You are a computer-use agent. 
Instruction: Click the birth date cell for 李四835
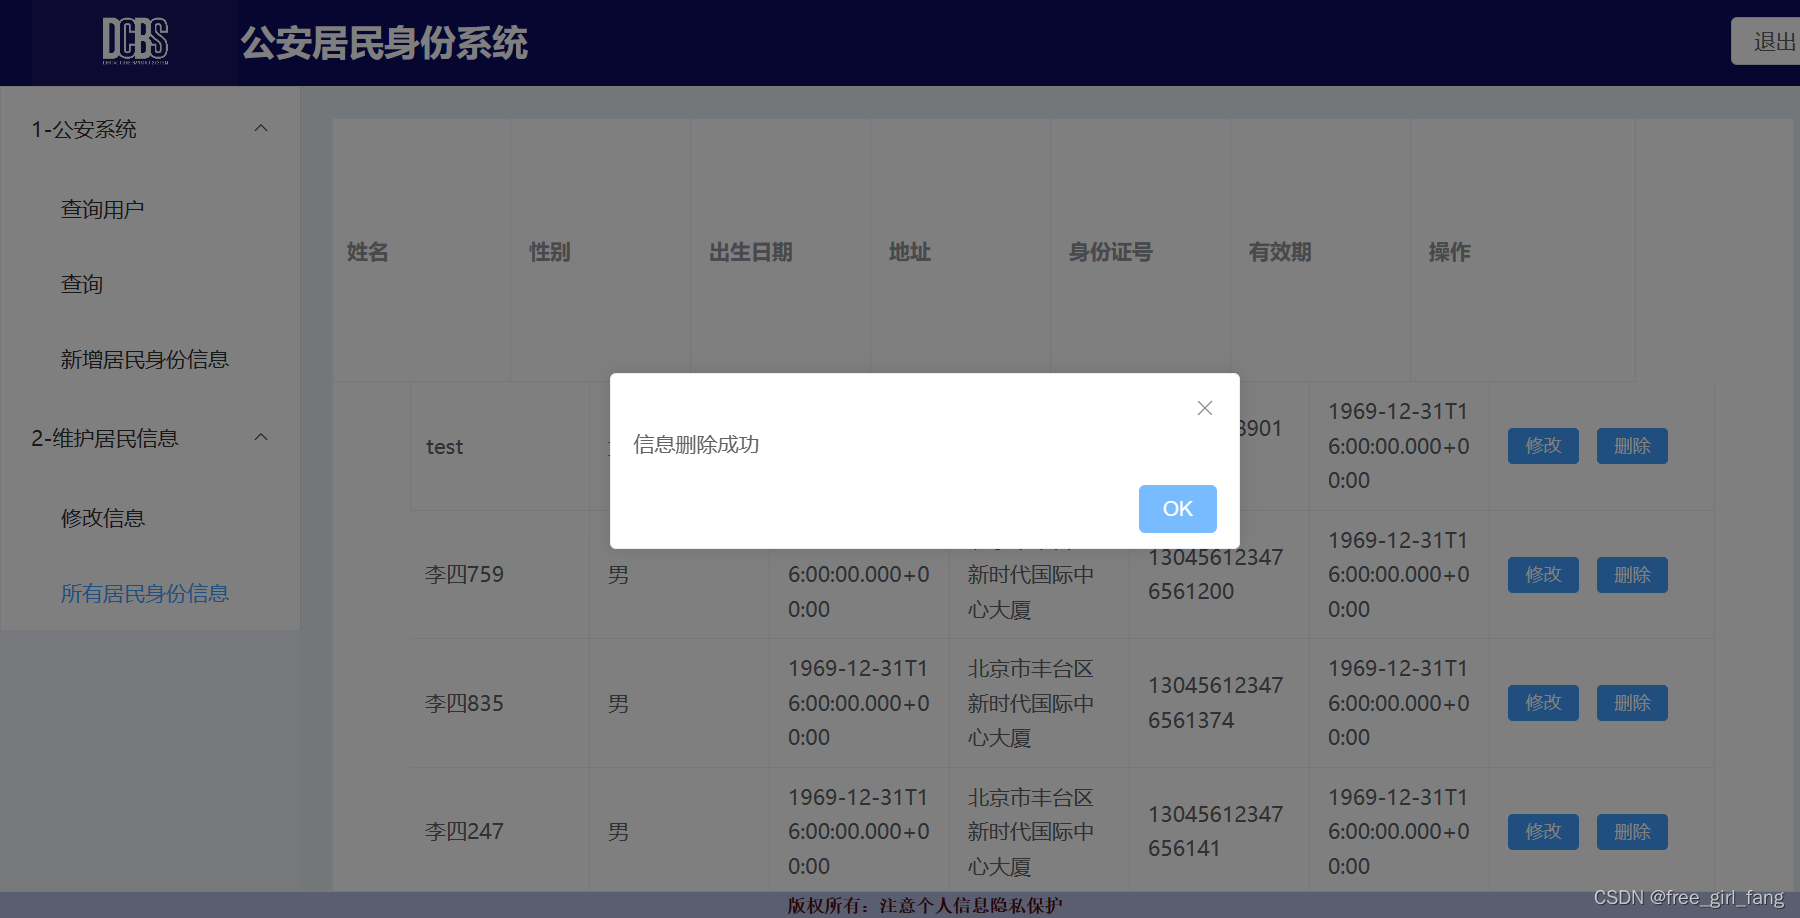(859, 703)
